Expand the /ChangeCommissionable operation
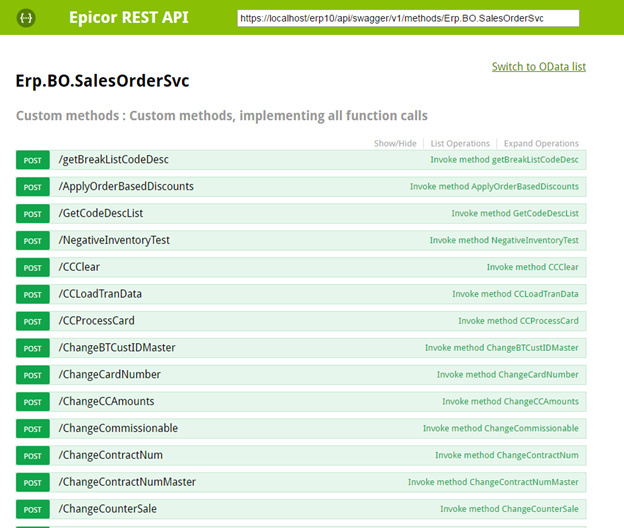Image resolution: width=624 pixels, height=528 pixels. [118, 428]
